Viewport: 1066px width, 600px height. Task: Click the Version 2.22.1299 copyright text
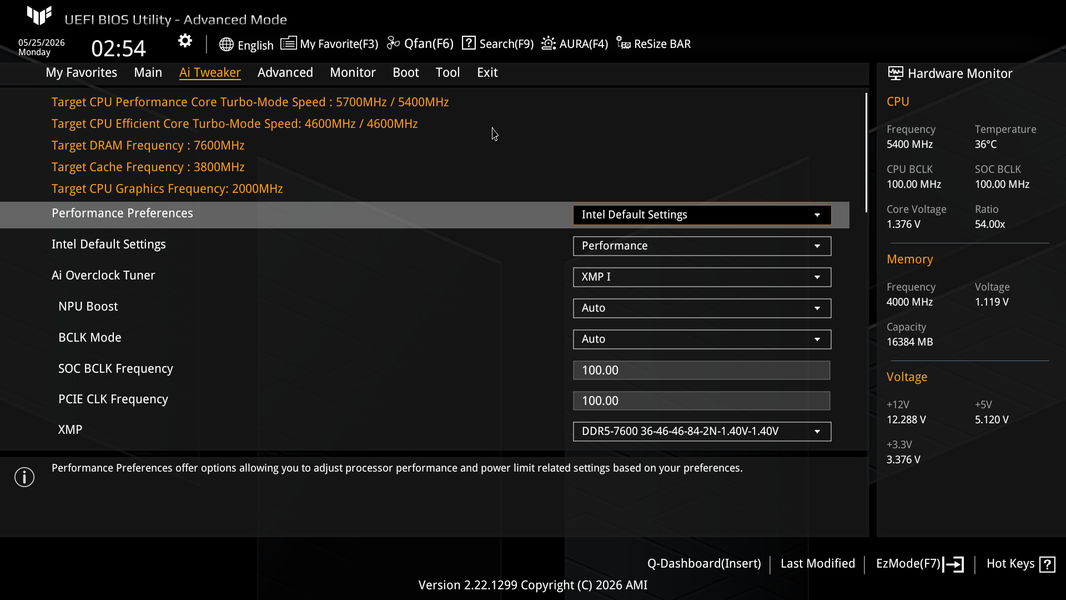[532, 585]
